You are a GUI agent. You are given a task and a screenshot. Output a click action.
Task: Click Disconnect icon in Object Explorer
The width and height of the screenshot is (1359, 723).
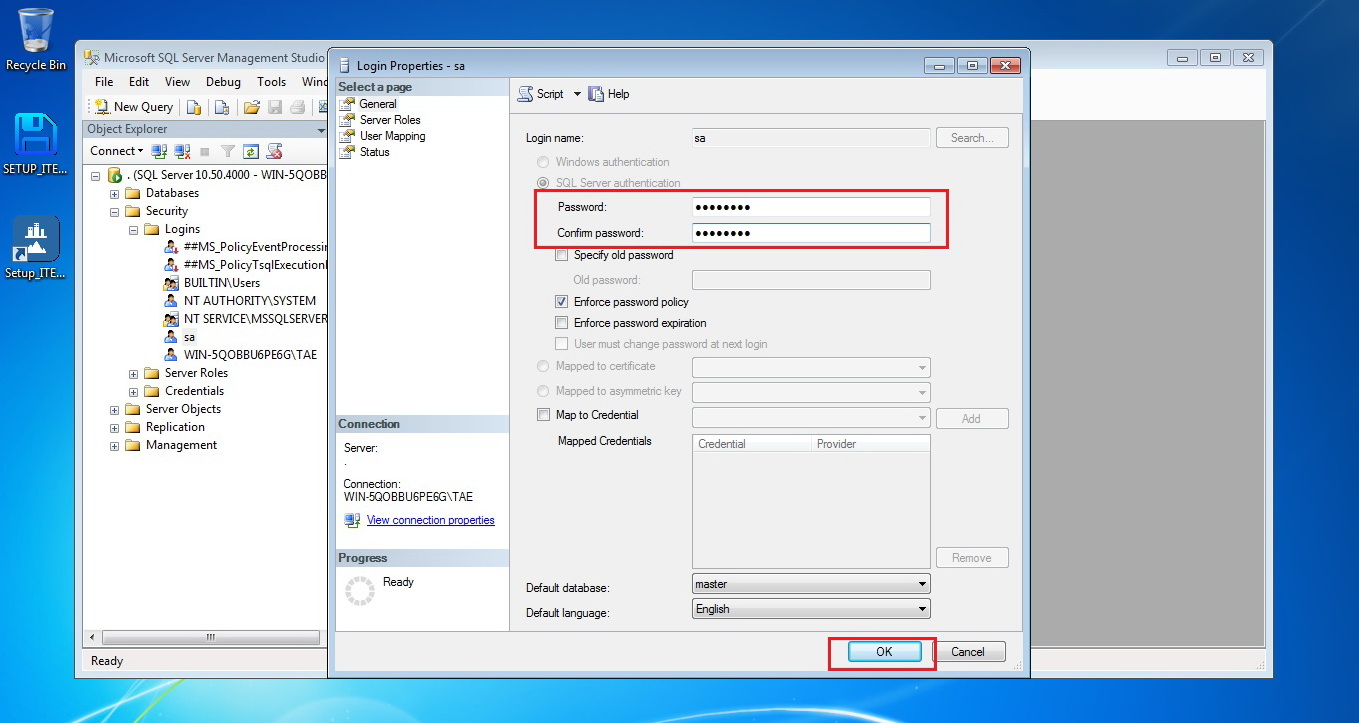click(x=182, y=151)
